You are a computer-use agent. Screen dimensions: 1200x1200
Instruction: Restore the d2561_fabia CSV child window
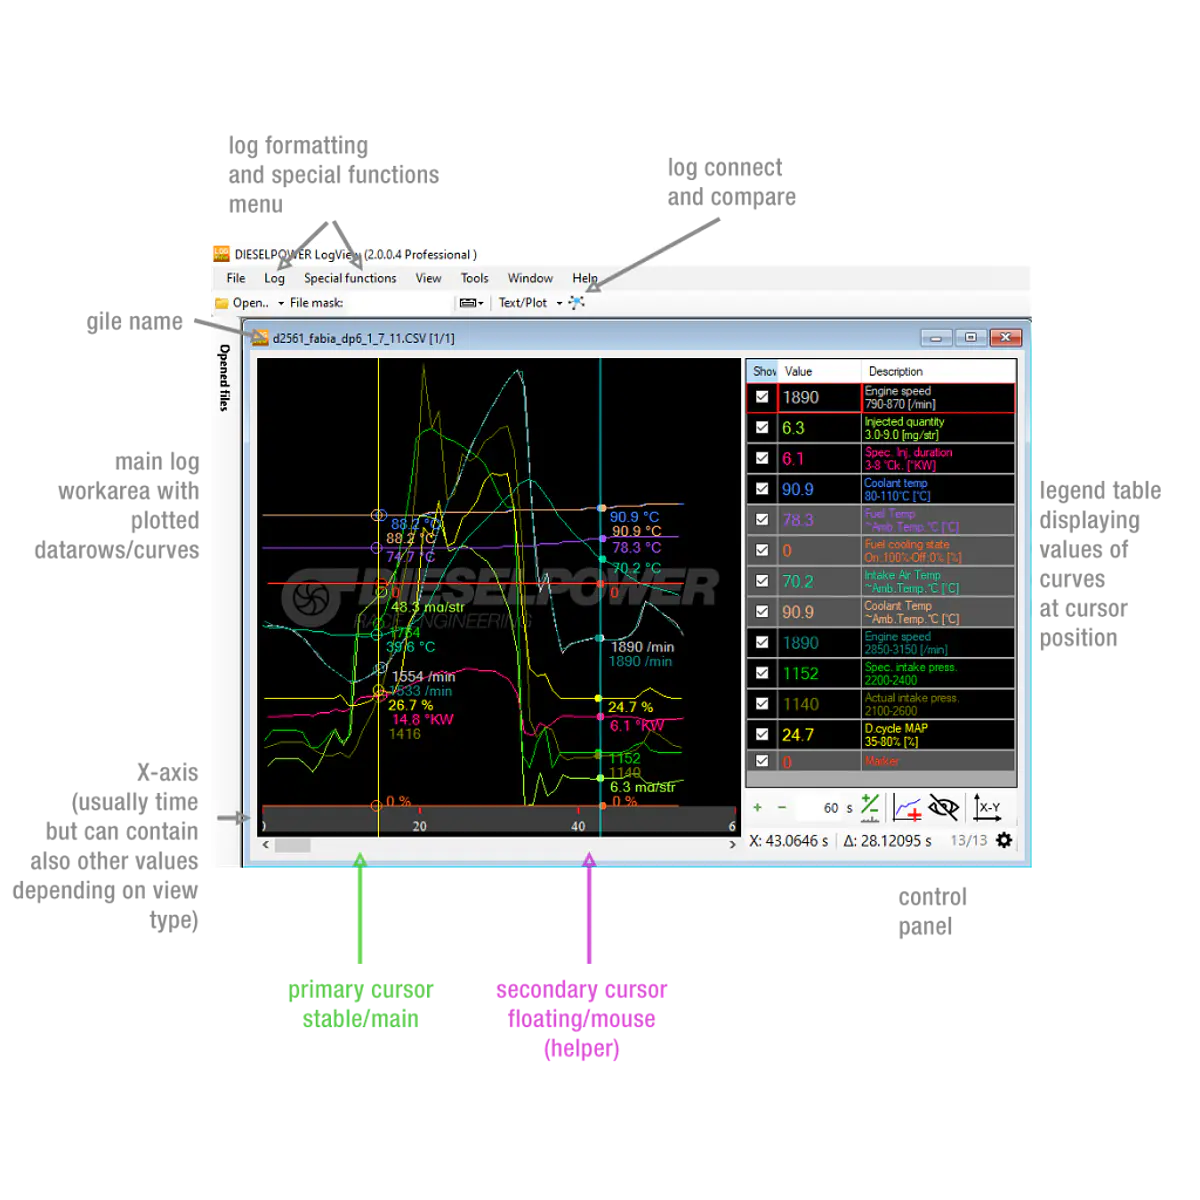[x=970, y=338]
